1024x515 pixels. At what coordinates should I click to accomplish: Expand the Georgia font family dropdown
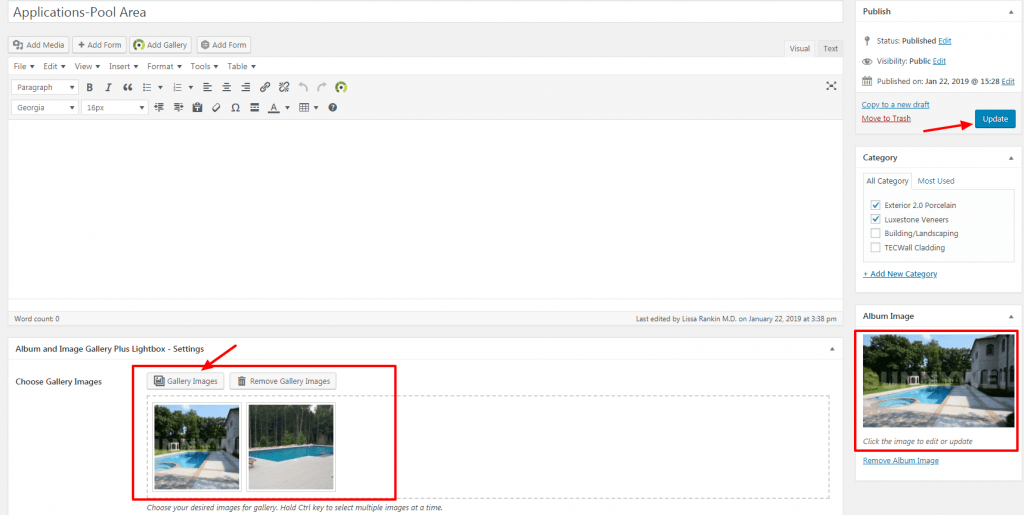click(44, 107)
